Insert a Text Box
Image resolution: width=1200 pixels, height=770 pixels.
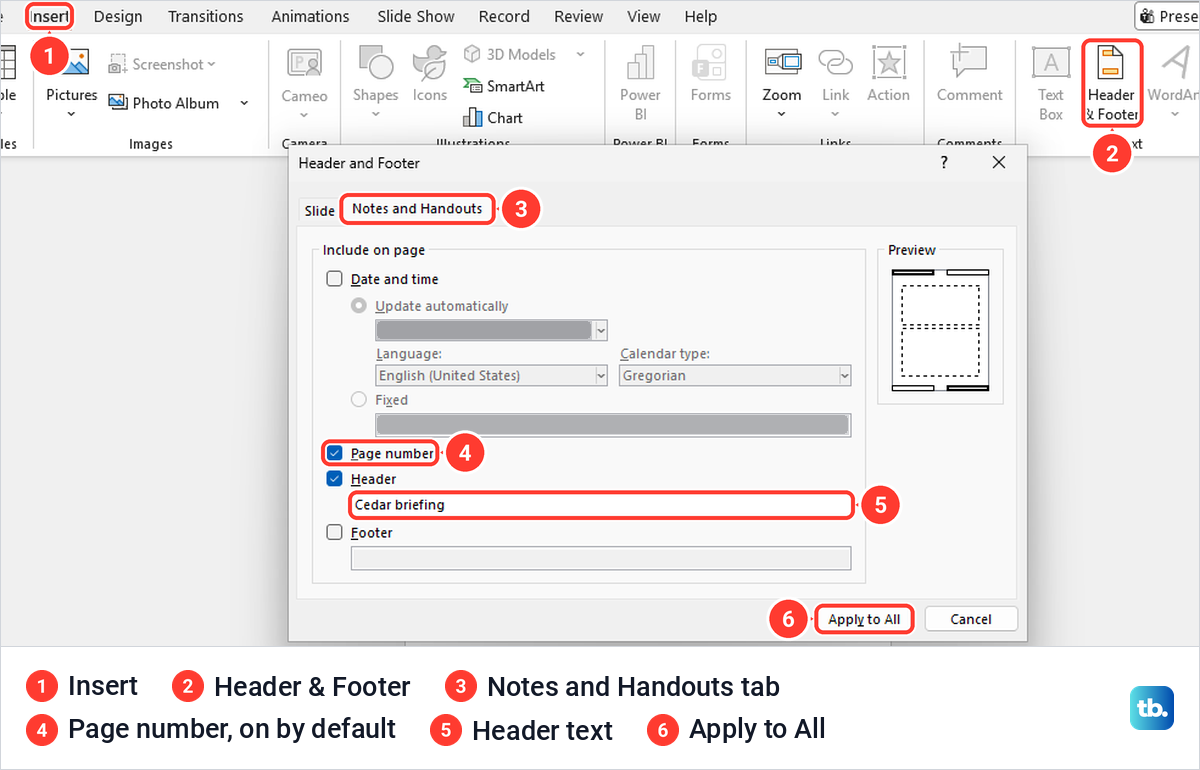(1051, 84)
